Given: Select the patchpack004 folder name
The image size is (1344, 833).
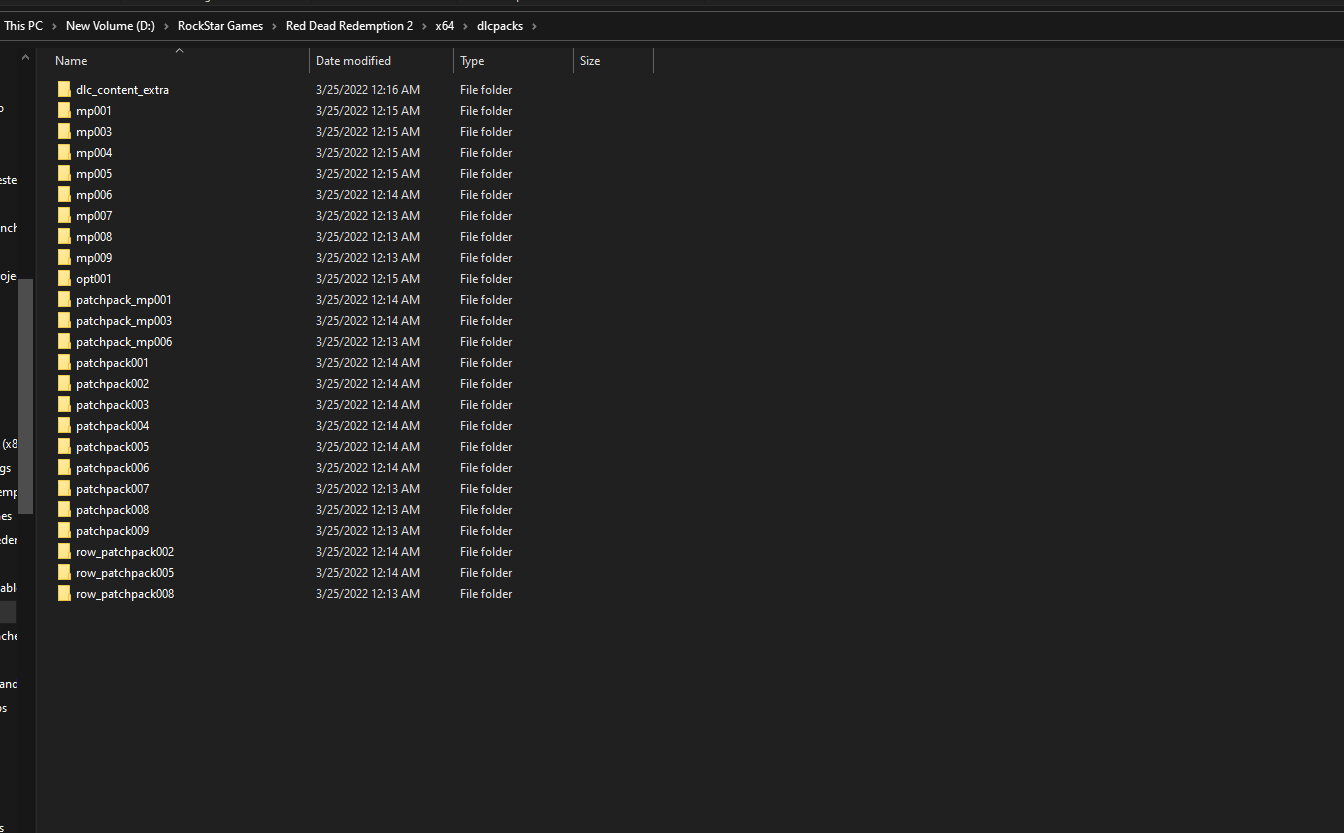Looking at the screenshot, I should pos(112,426).
